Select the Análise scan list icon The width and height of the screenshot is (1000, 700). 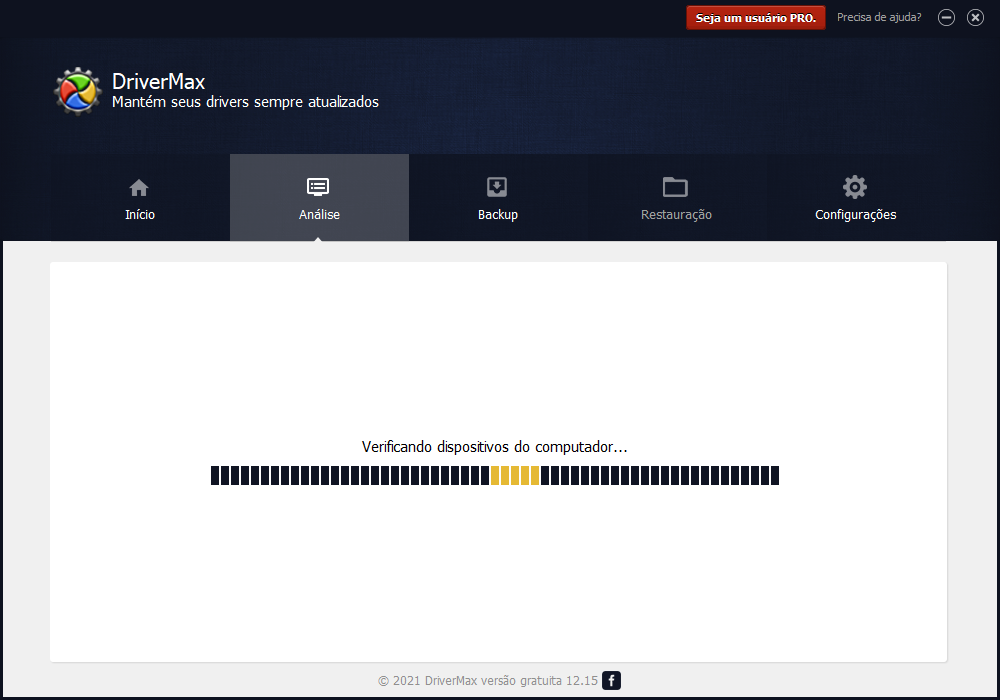coord(318,187)
